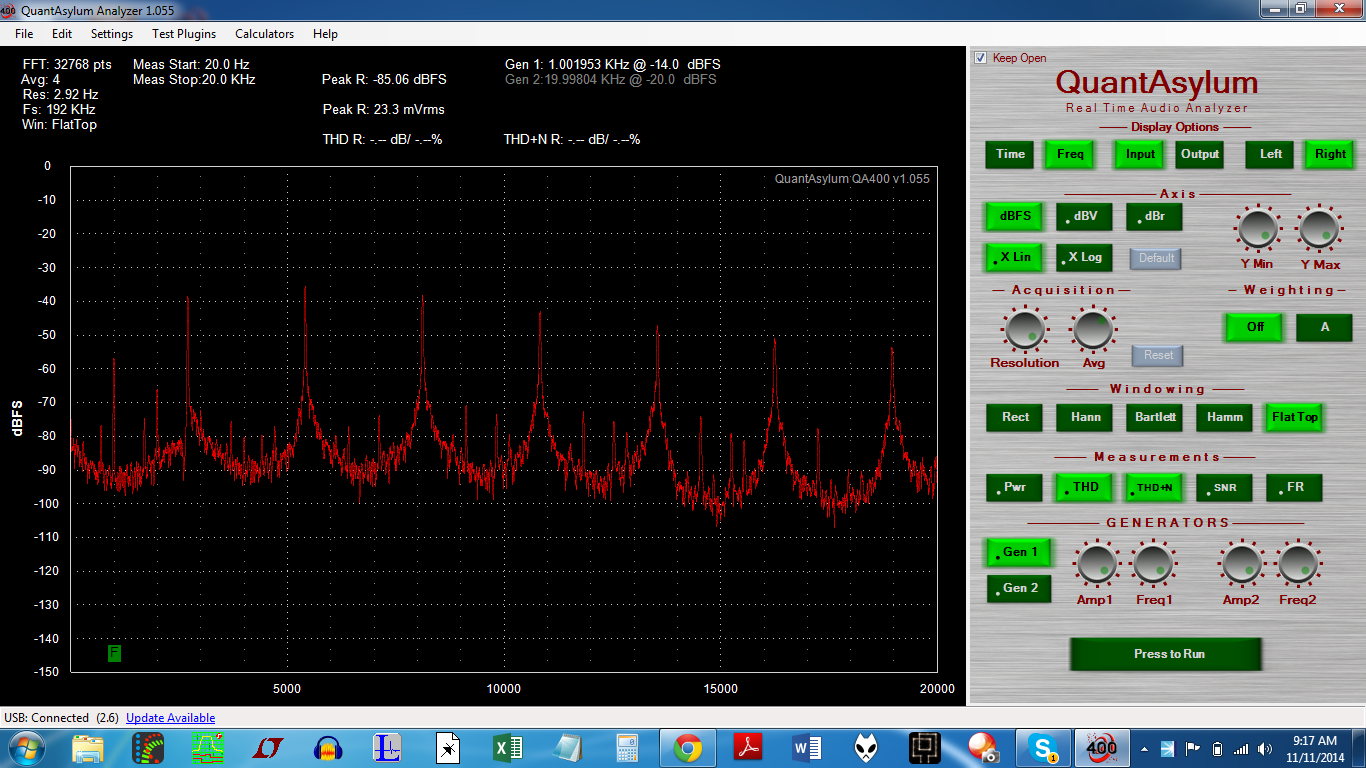
Task: Switch to X Lin axis
Action: pyautogui.click(x=1014, y=257)
